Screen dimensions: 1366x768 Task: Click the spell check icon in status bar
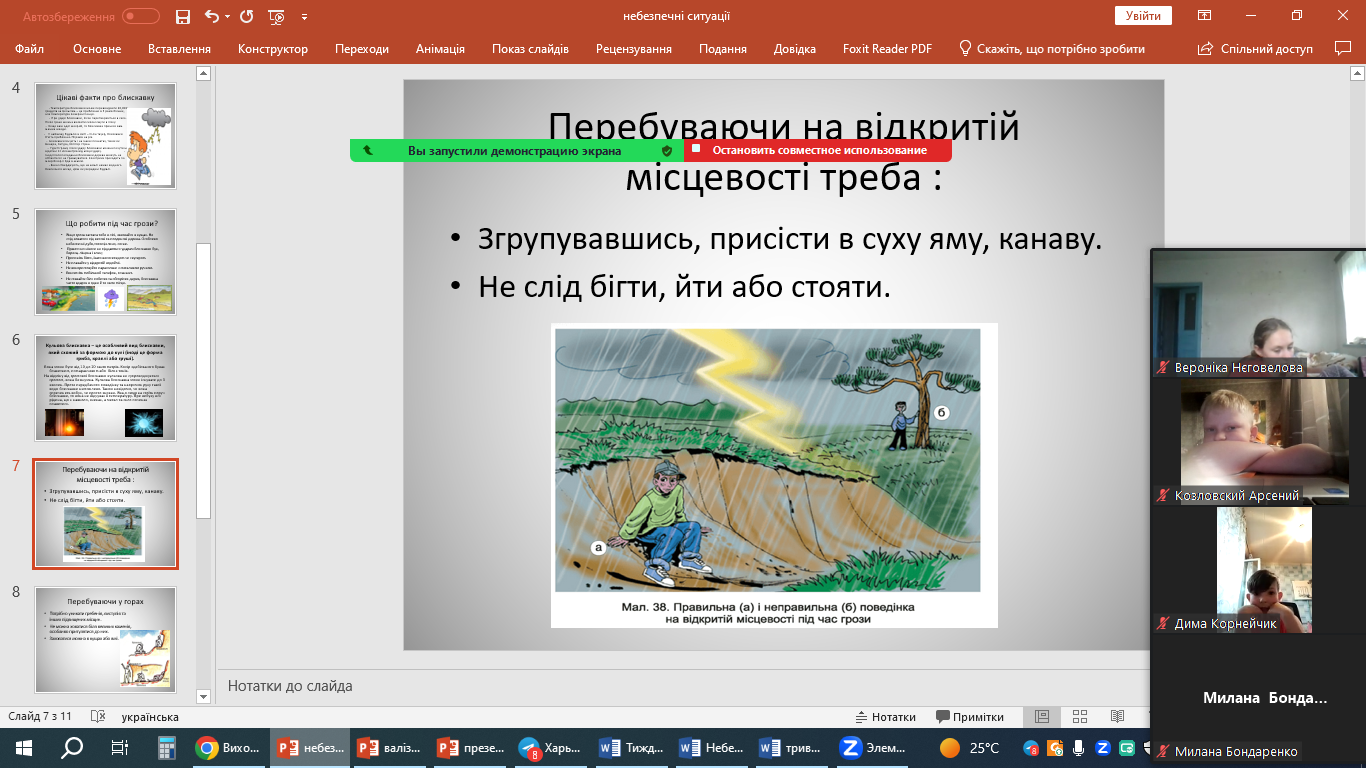(x=98, y=717)
